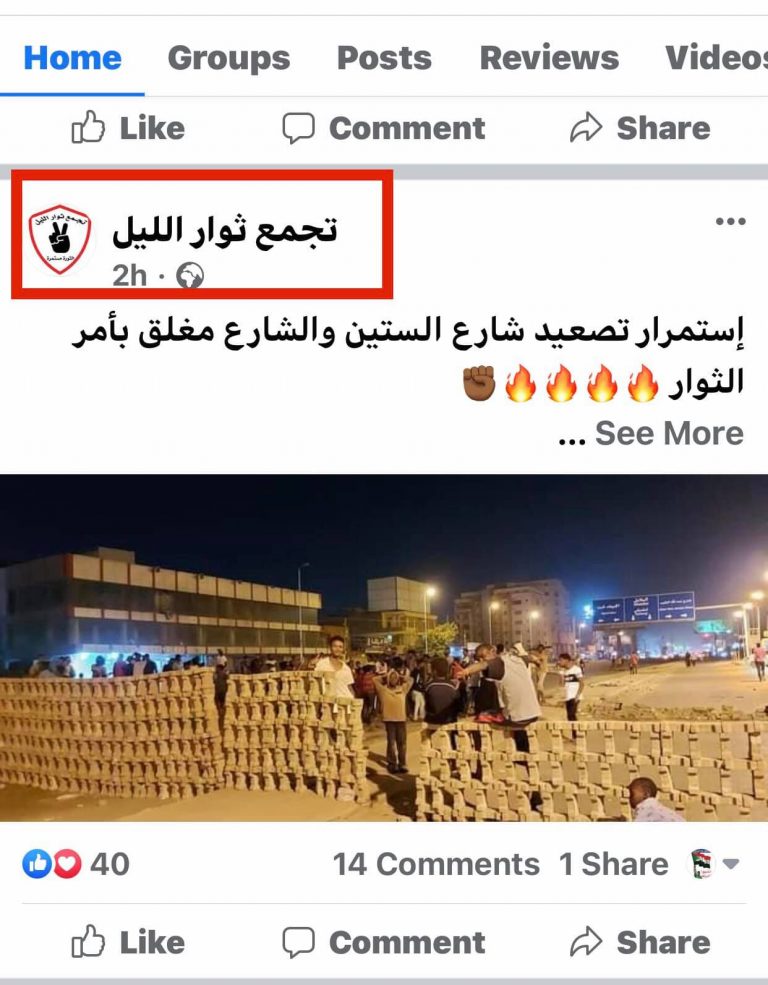Open the three-dot post options menu

(x=731, y=221)
